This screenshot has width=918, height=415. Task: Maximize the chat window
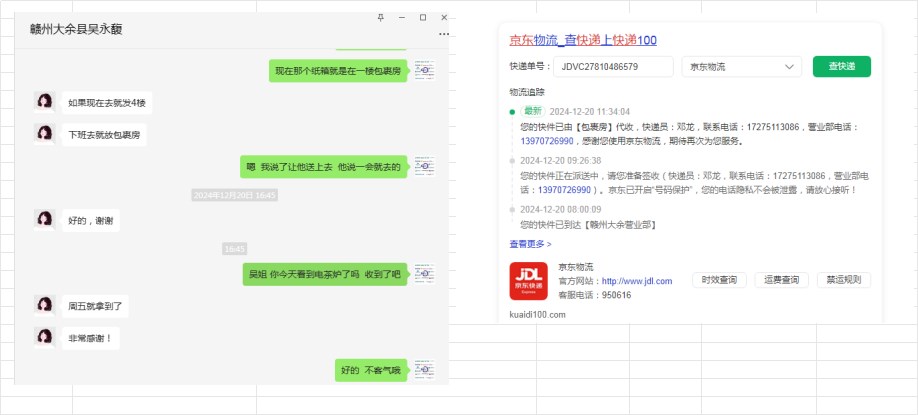[423, 18]
